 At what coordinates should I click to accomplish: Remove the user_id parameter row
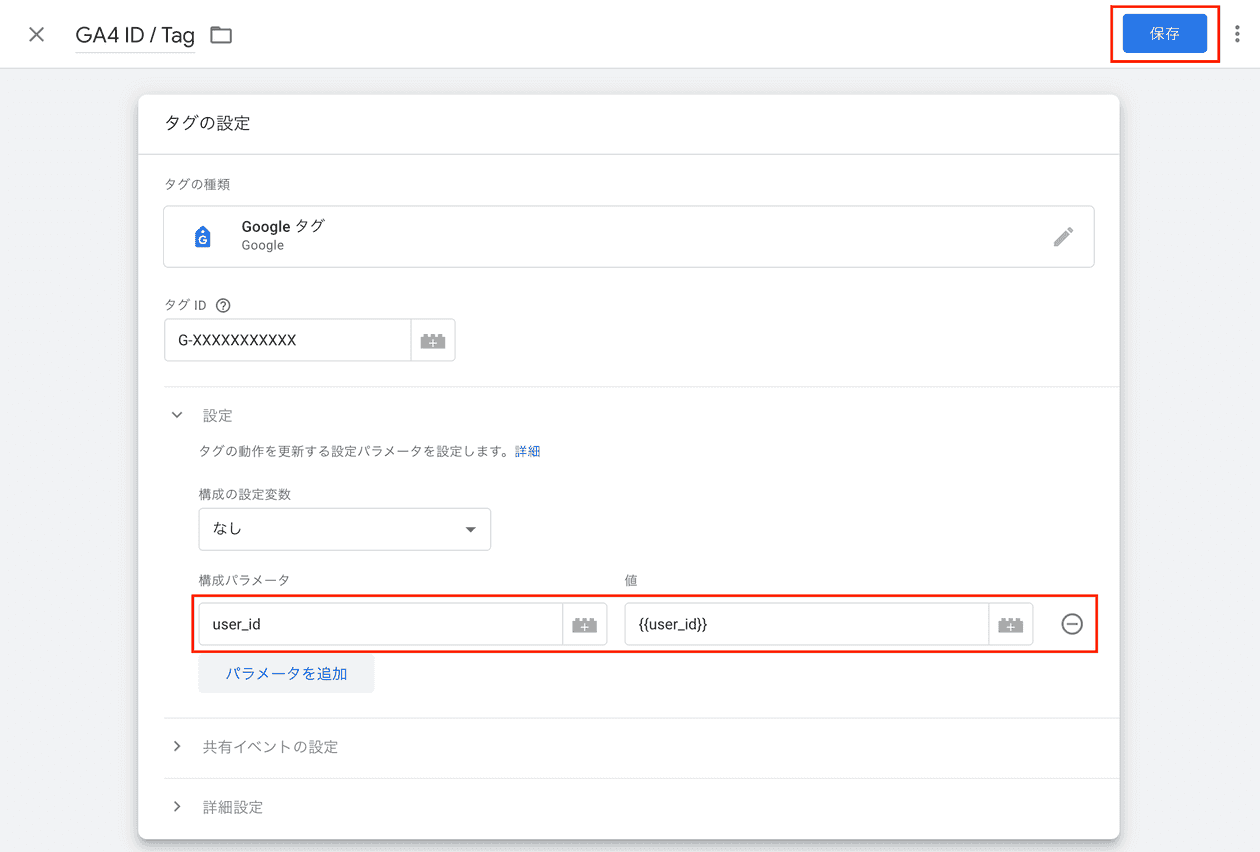click(1071, 623)
